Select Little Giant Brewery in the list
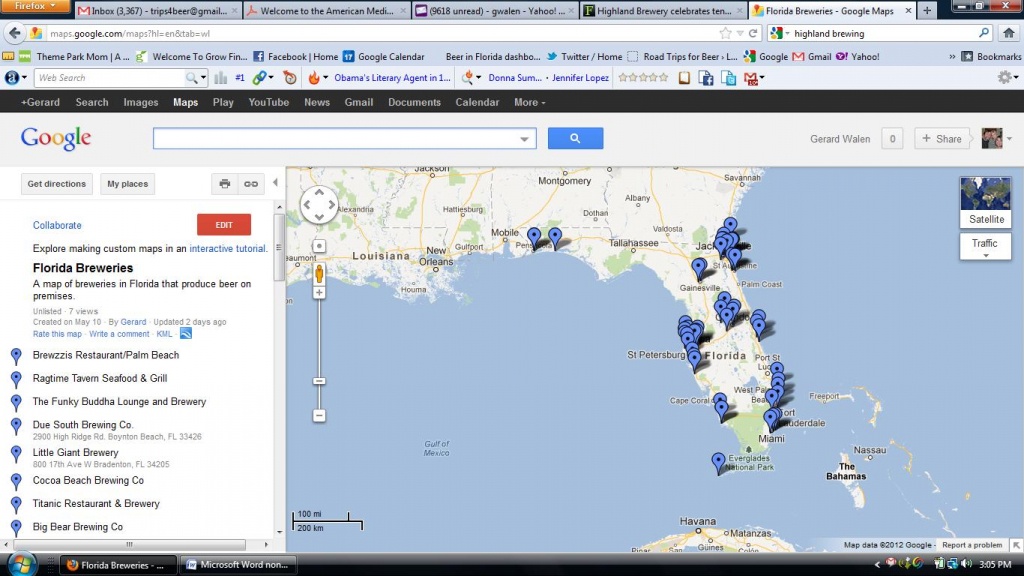 tap(76, 453)
